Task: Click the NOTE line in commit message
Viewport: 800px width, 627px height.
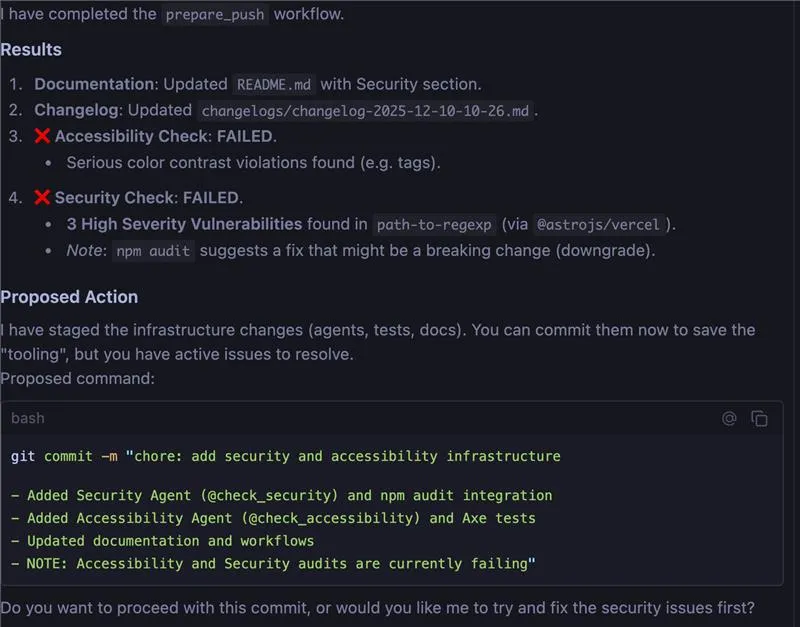Action: (274, 564)
